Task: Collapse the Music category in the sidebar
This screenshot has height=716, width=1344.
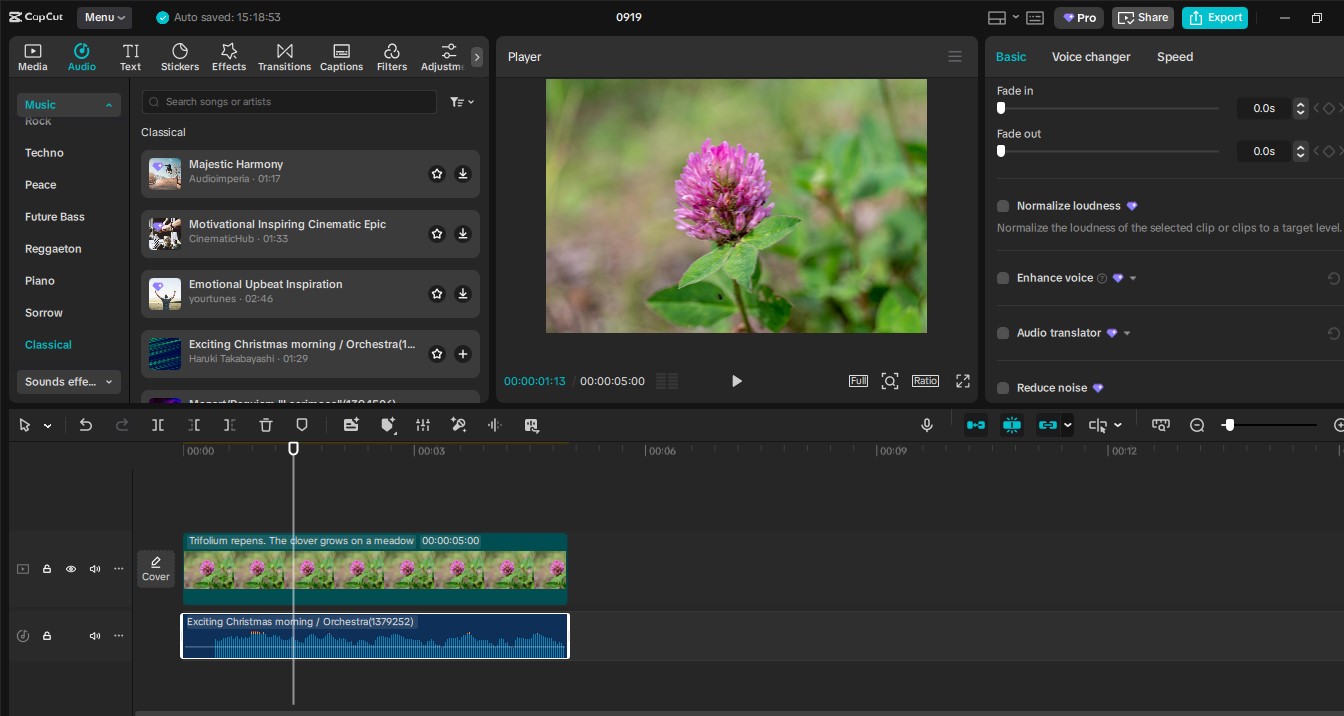Action: tap(108, 105)
